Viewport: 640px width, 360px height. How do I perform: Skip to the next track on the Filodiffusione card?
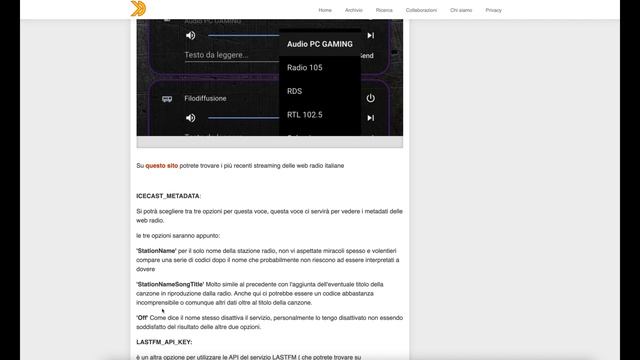click(371, 118)
